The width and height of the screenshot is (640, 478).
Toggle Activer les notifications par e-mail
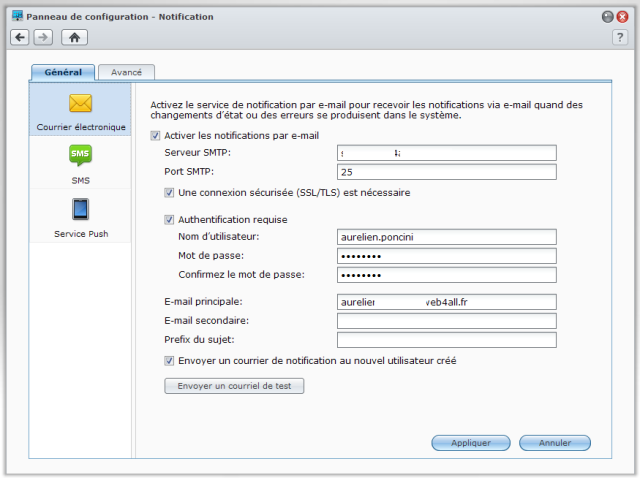point(155,135)
